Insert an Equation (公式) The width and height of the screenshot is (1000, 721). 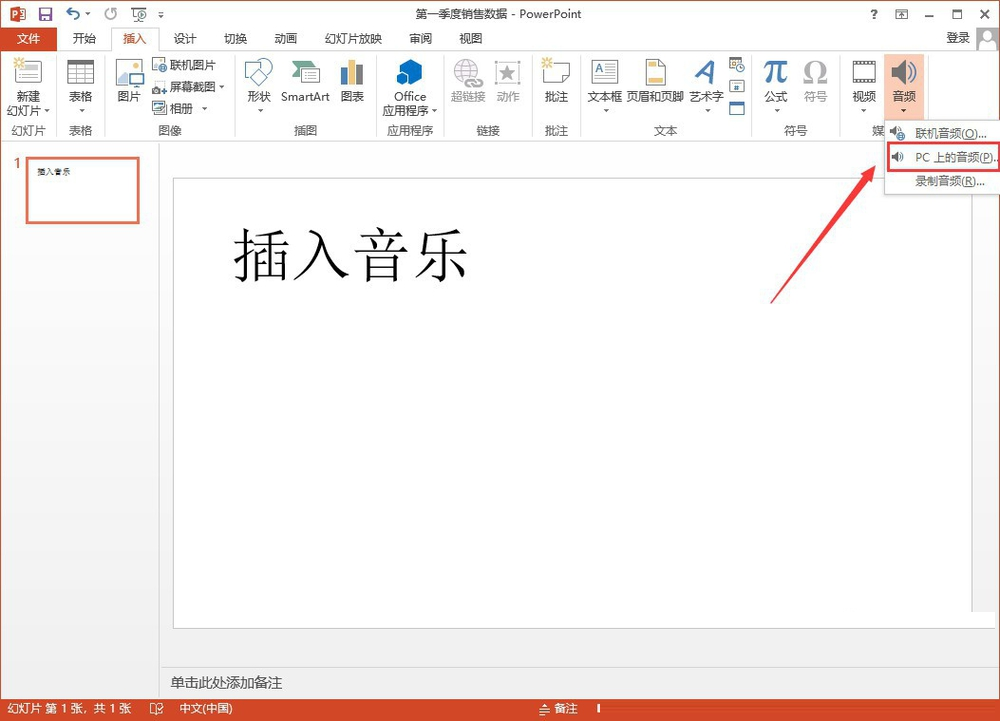point(776,81)
